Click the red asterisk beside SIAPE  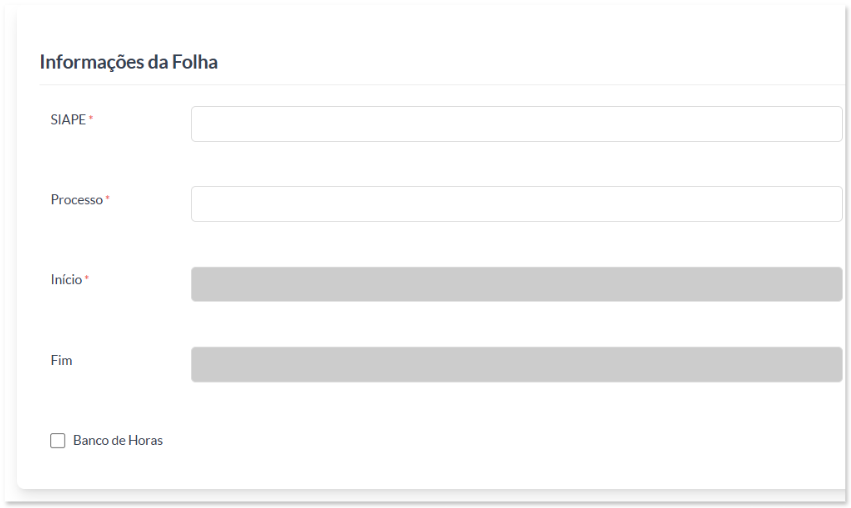pyautogui.click(x=91, y=117)
